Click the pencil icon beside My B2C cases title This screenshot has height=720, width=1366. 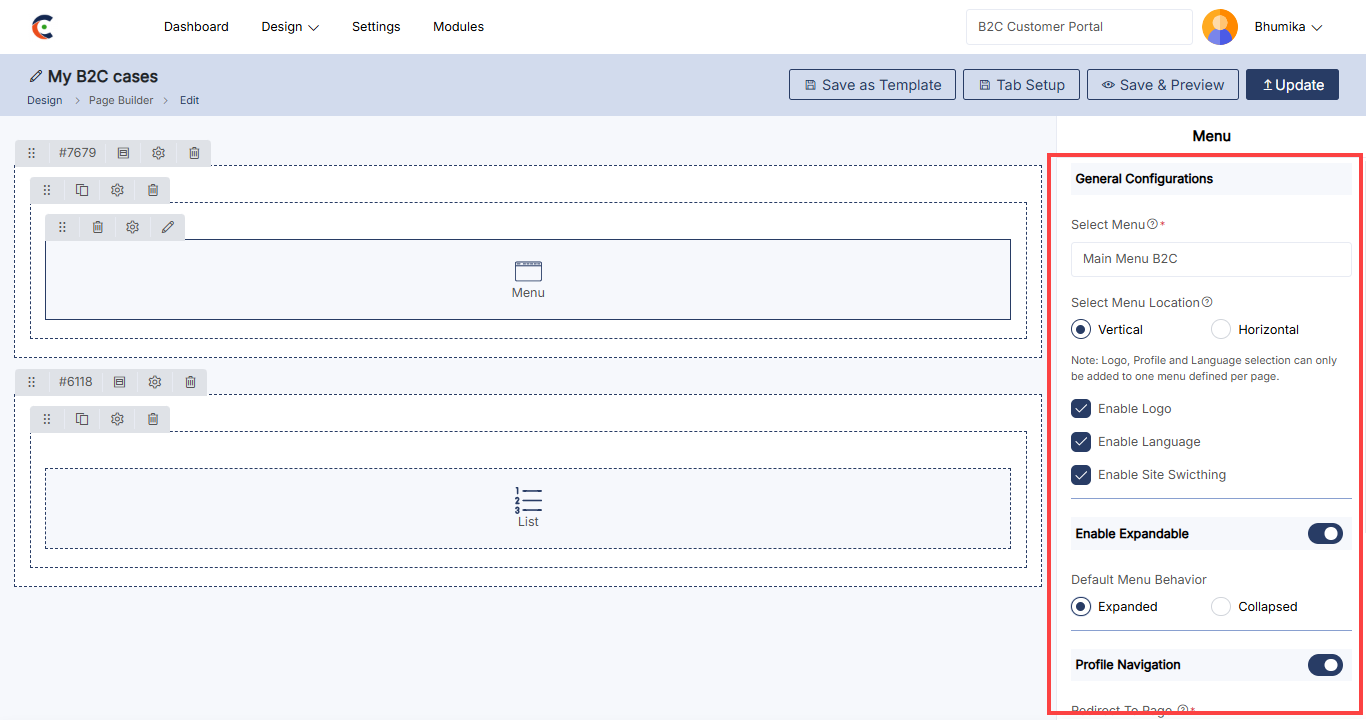pyautogui.click(x=36, y=77)
